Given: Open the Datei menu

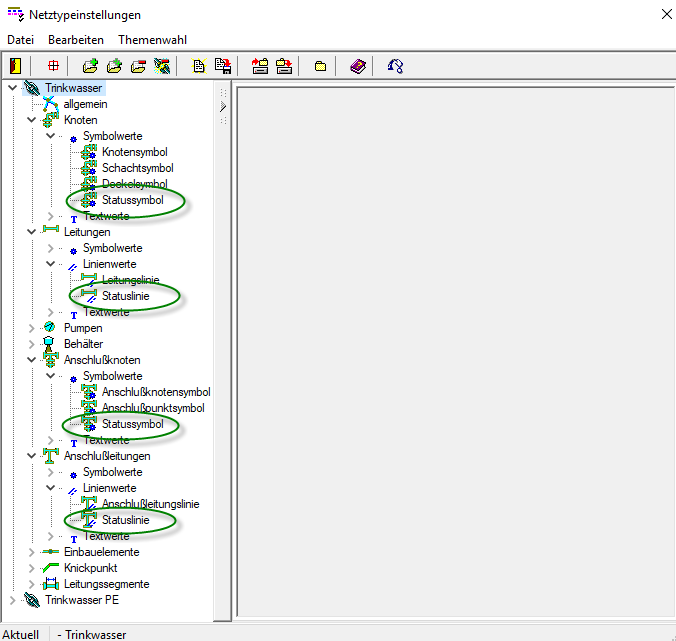Looking at the screenshot, I should tap(20, 39).
